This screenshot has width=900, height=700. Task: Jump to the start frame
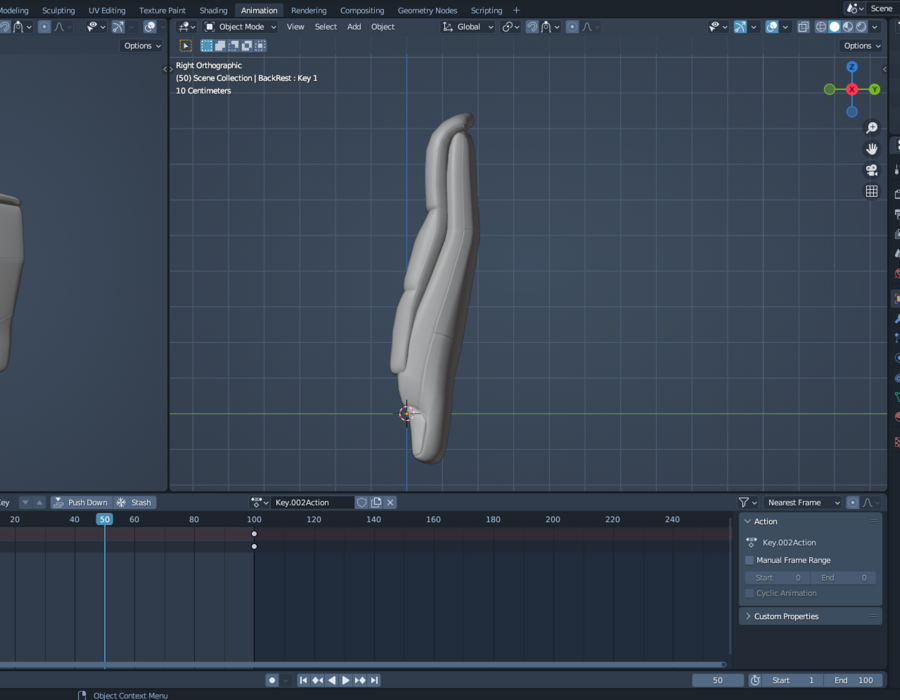(303, 680)
